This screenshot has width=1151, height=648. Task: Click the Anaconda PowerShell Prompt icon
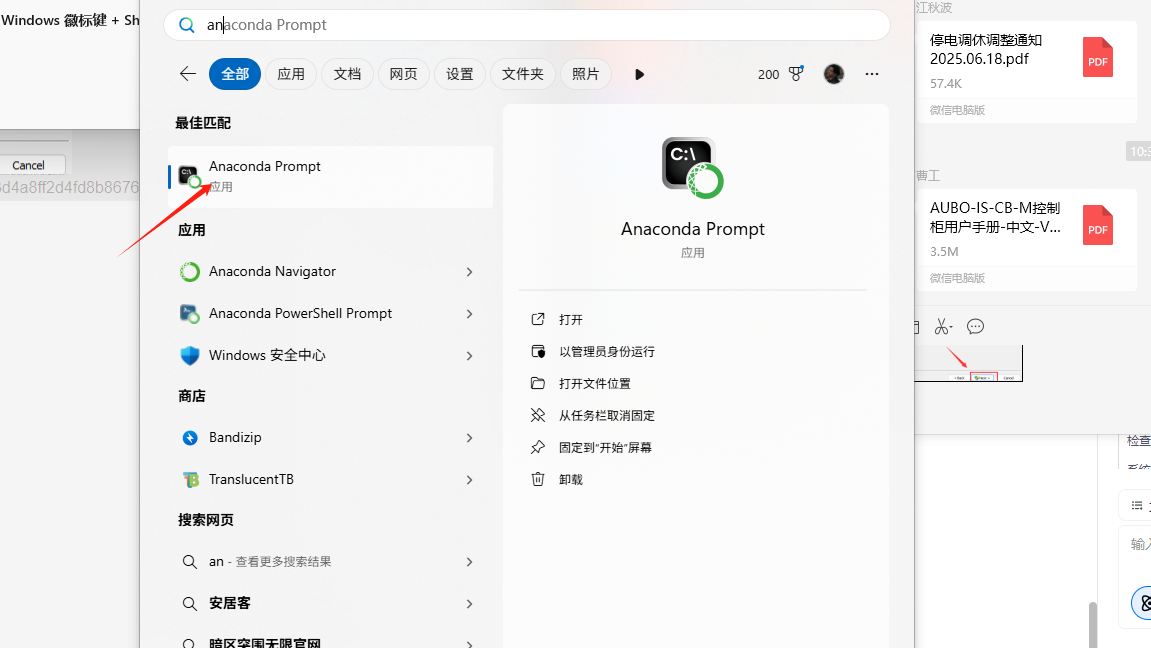(x=189, y=313)
